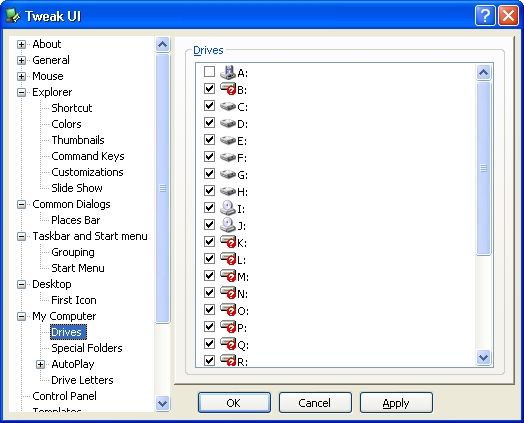Disable the M: drive checkbox

[209, 275]
